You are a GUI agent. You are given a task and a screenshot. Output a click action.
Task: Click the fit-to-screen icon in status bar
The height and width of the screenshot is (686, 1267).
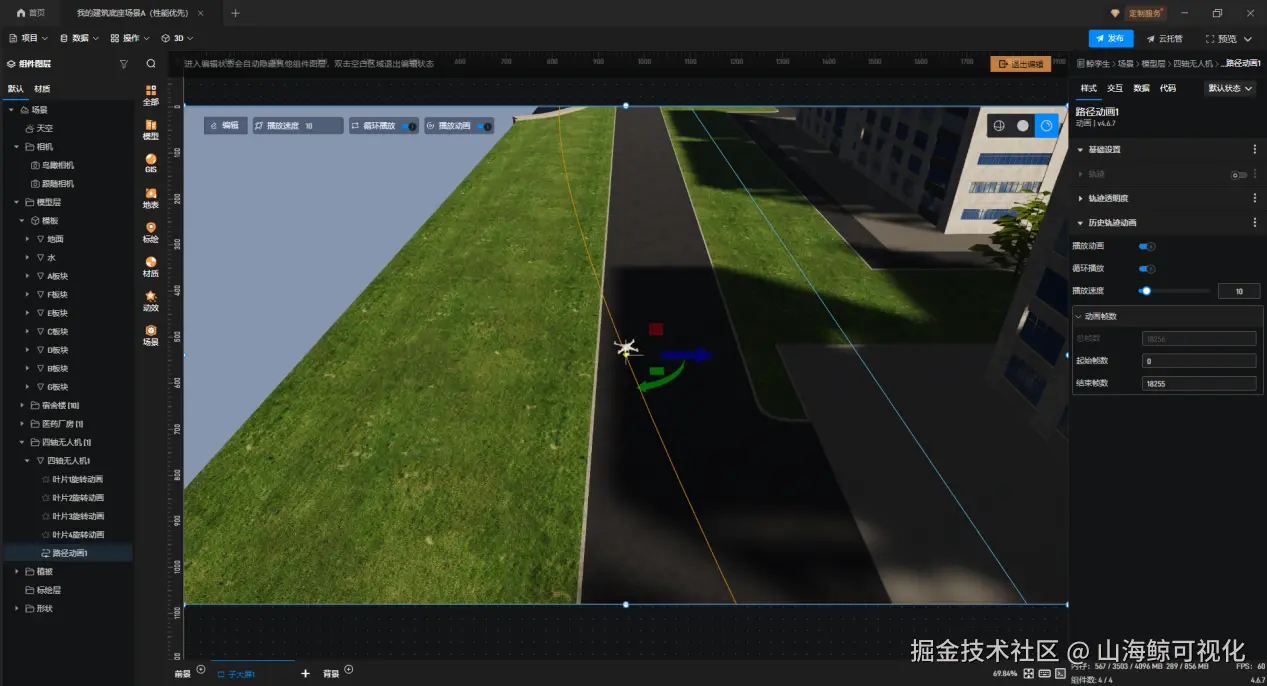[x=1028, y=673]
